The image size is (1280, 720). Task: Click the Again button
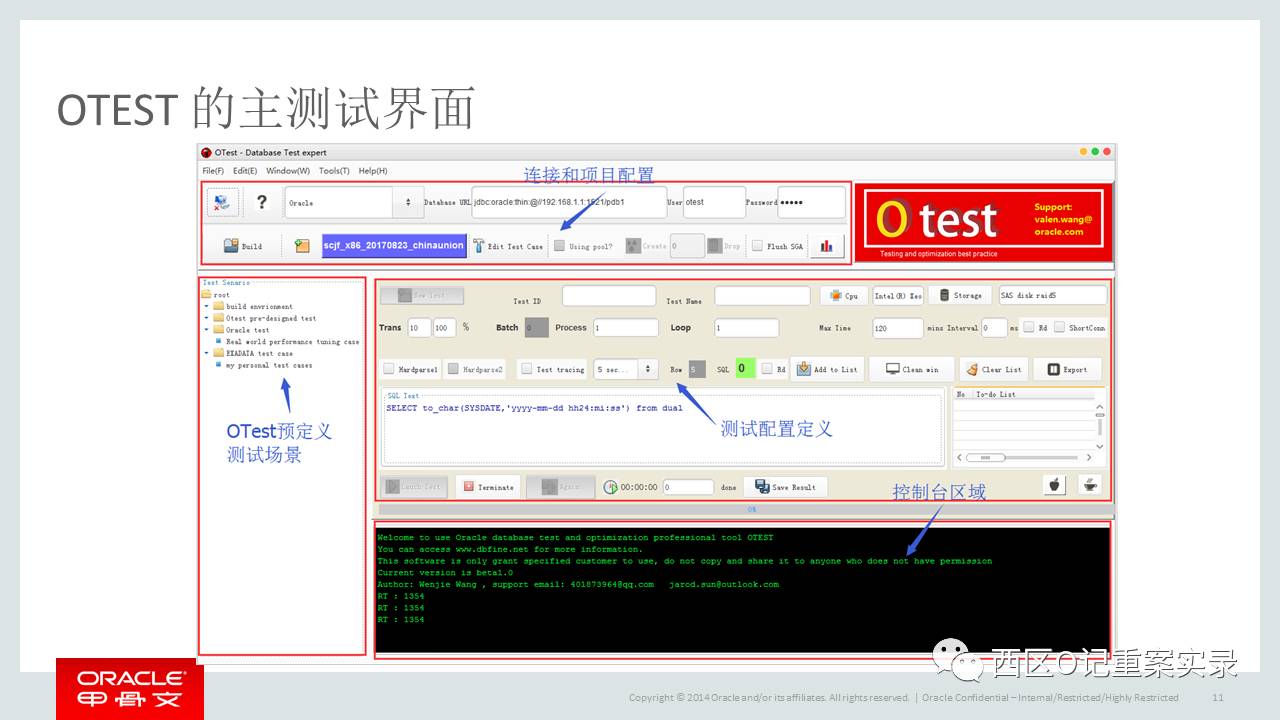pyautogui.click(x=560, y=487)
